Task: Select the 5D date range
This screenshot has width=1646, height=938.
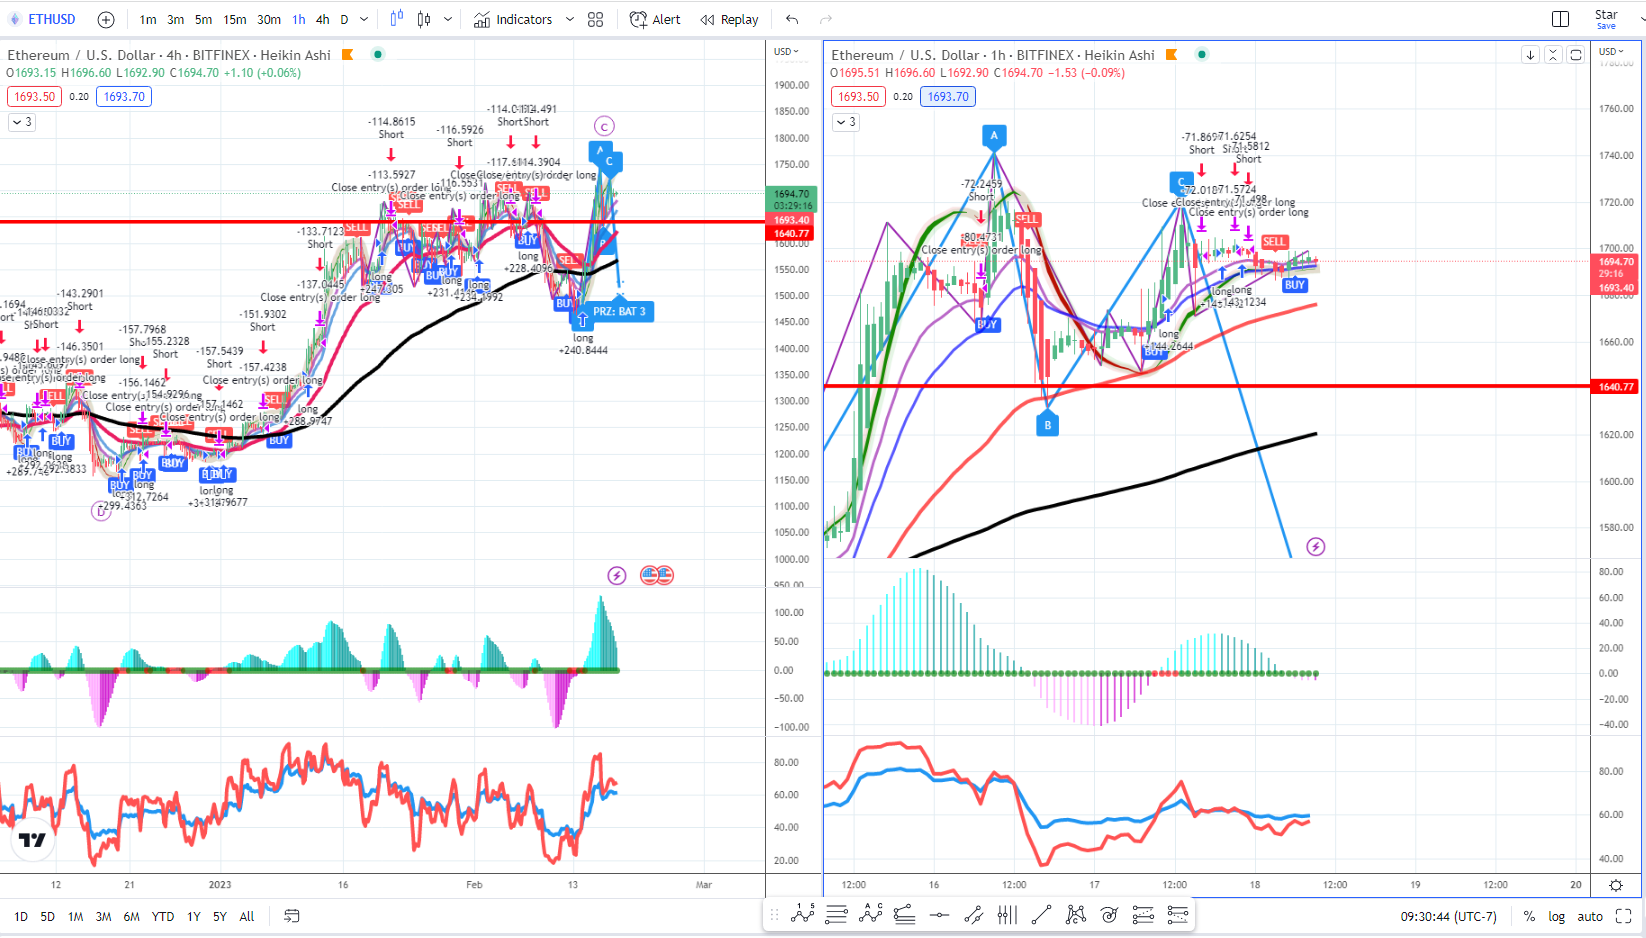Action: point(48,916)
